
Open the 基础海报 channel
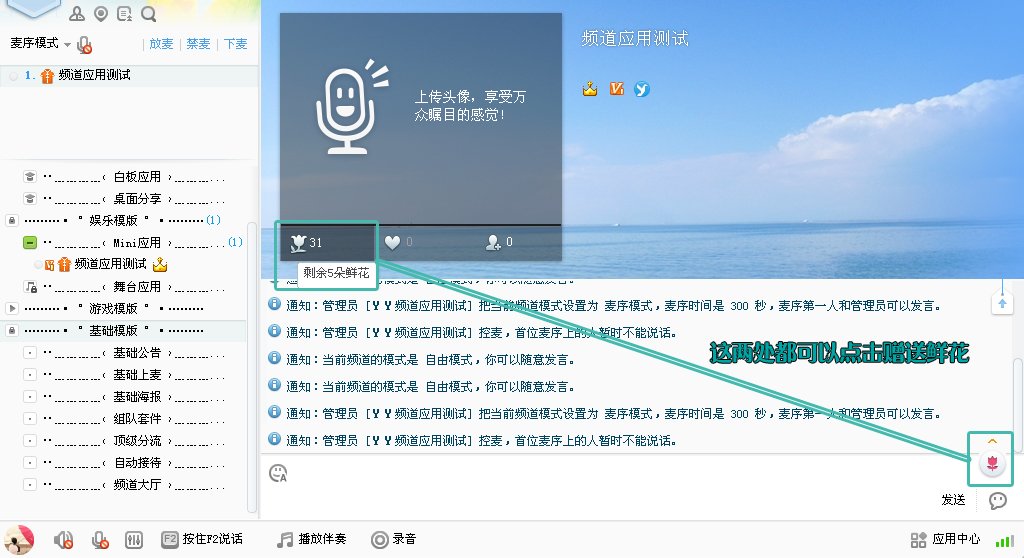pyautogui.click(x=136, y=397)
